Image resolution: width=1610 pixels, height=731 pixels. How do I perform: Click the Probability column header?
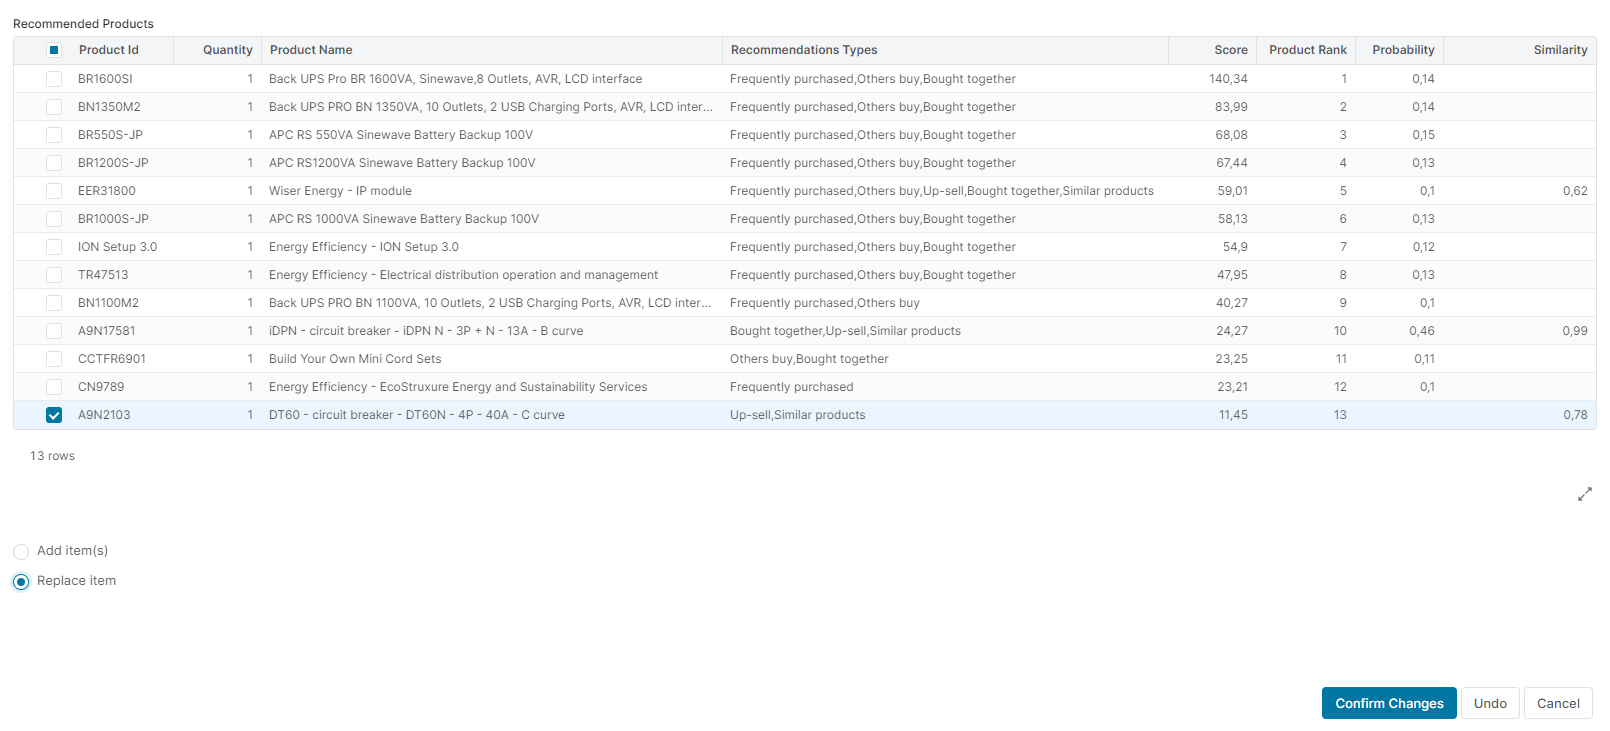pyautogui.click(x=1402, y=50)
